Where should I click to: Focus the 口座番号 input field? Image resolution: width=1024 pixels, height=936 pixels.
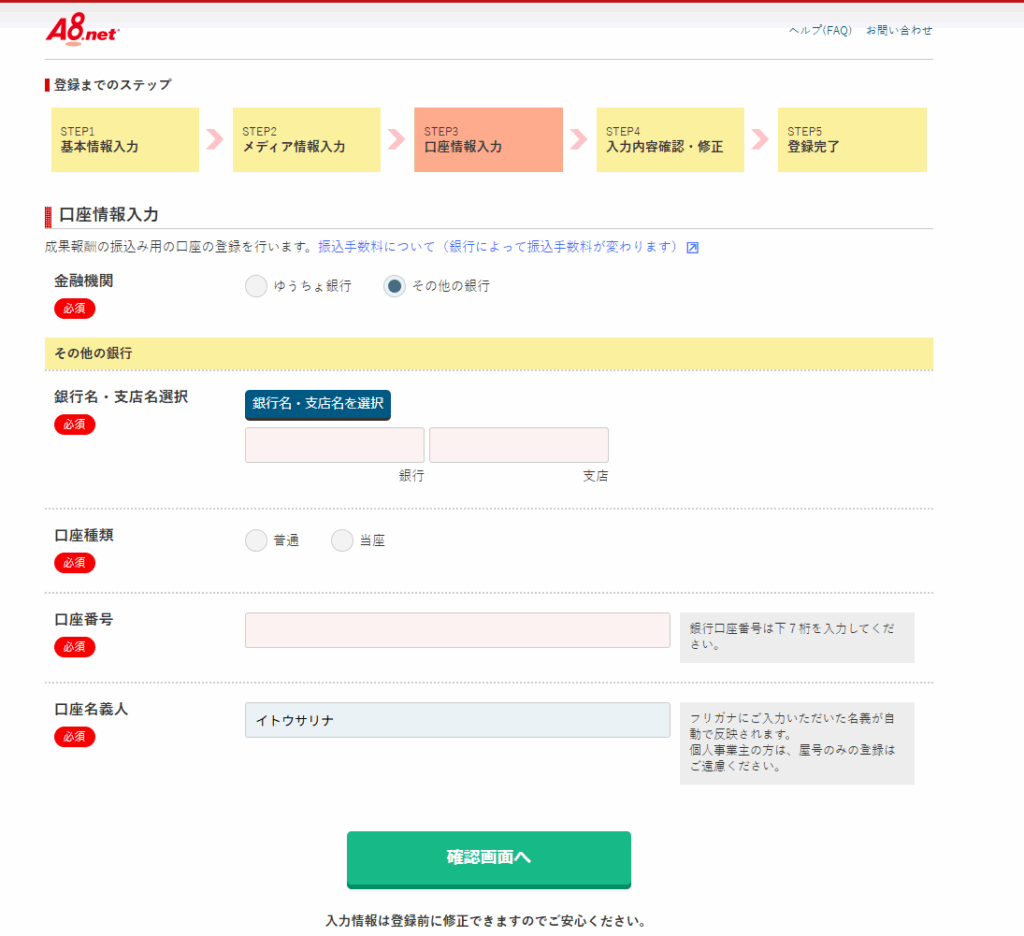[457, 630]
